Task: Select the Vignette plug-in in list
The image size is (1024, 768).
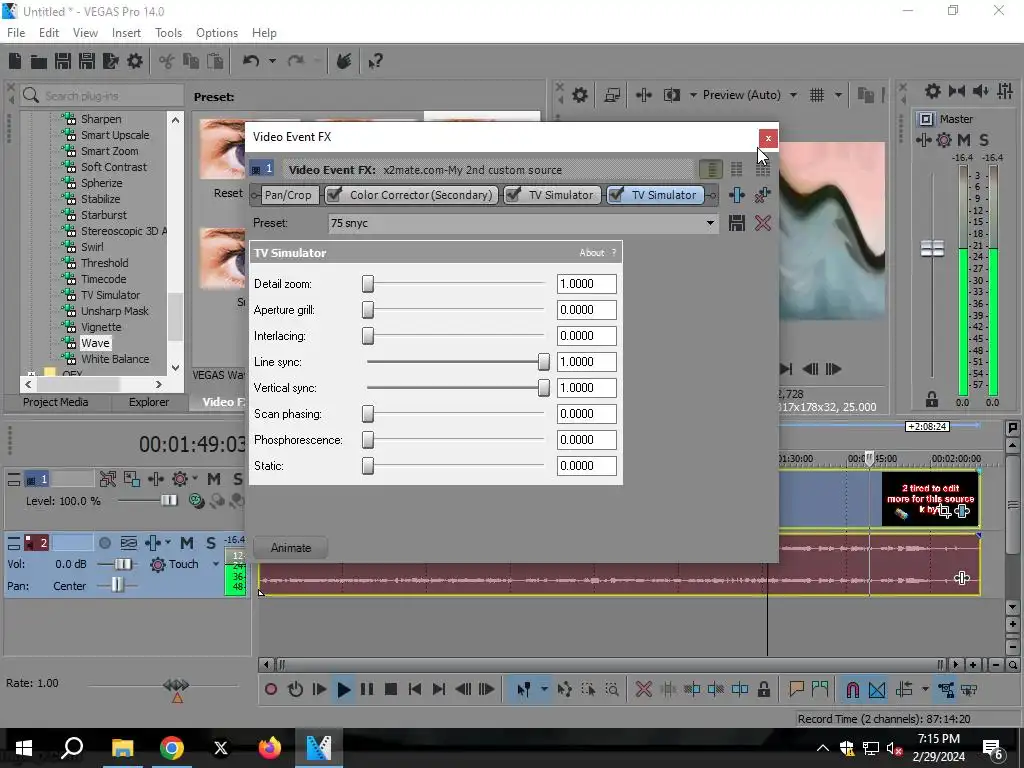Action: pos(101,327)
